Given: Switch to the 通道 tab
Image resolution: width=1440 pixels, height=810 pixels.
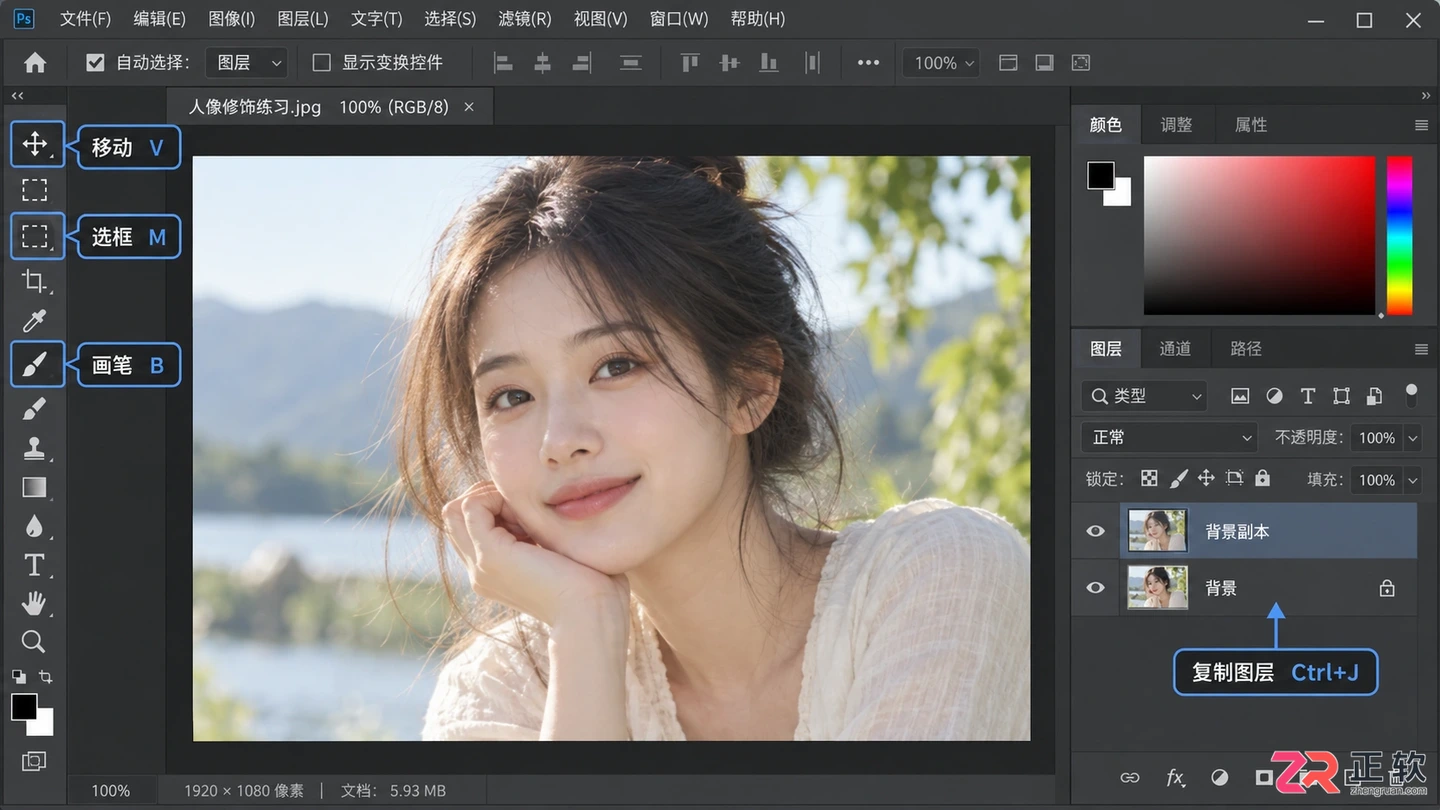Looking at the screenshot, I should [1175, 348].
